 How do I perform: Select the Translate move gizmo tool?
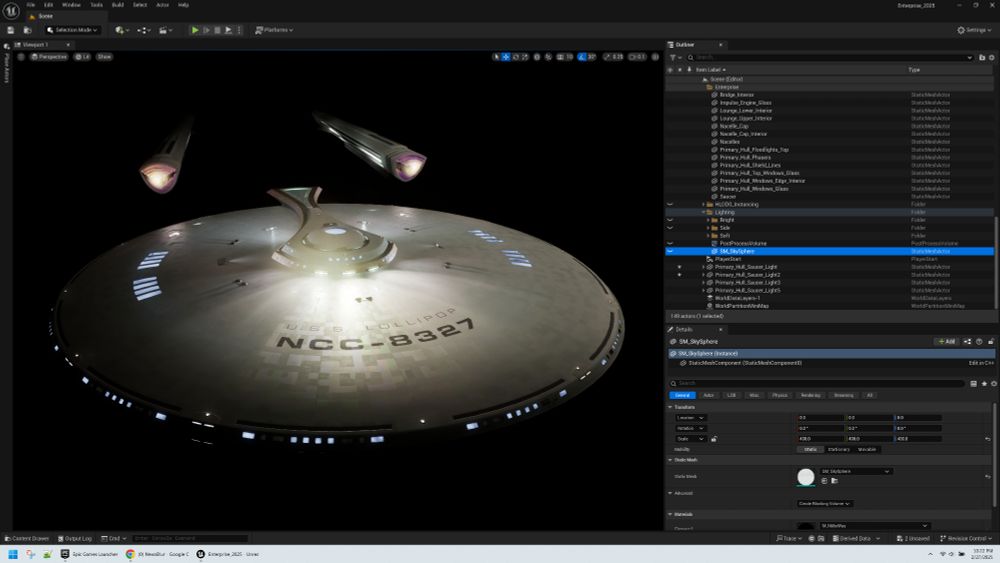506,57
